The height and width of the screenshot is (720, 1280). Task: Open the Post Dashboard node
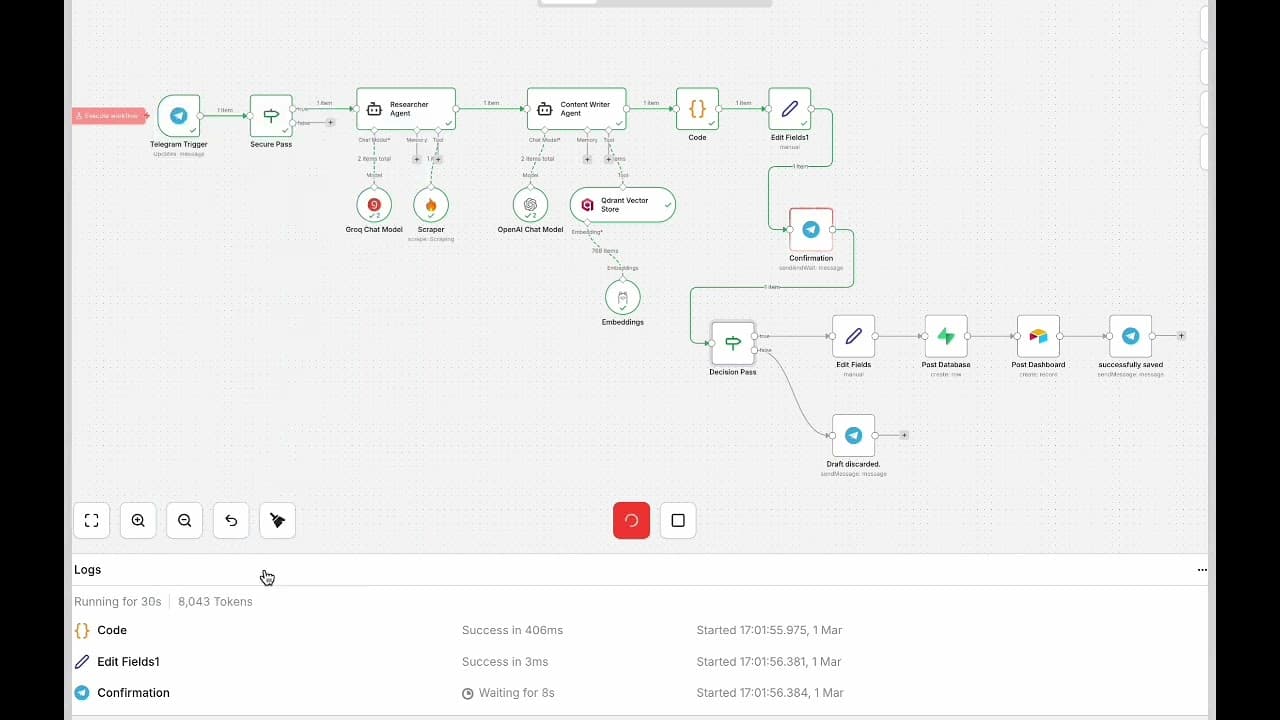tap(1038, 336)
